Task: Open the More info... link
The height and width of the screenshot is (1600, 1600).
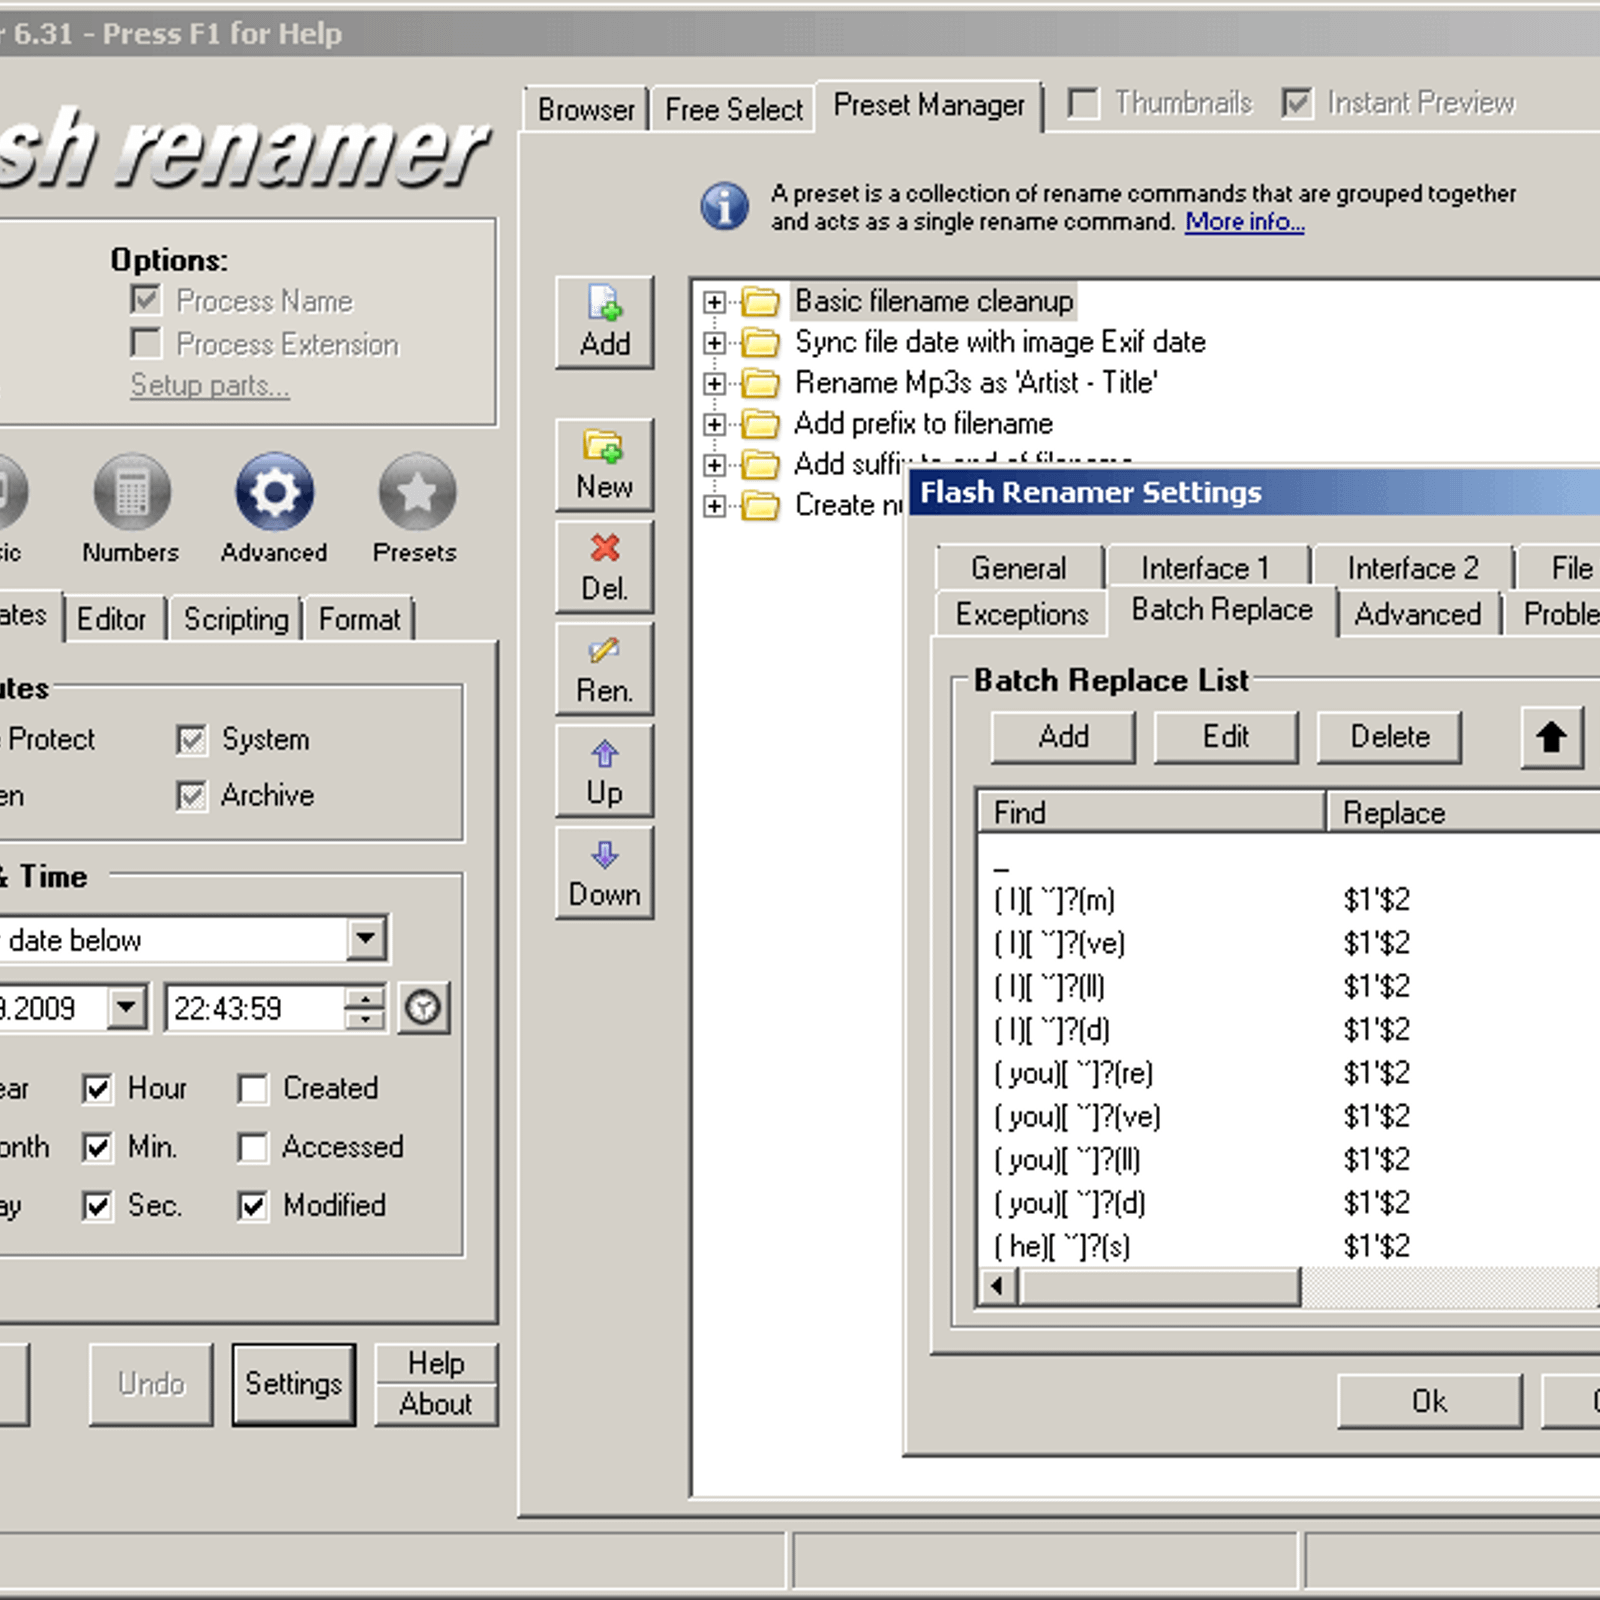Action: pos(1245,221)
